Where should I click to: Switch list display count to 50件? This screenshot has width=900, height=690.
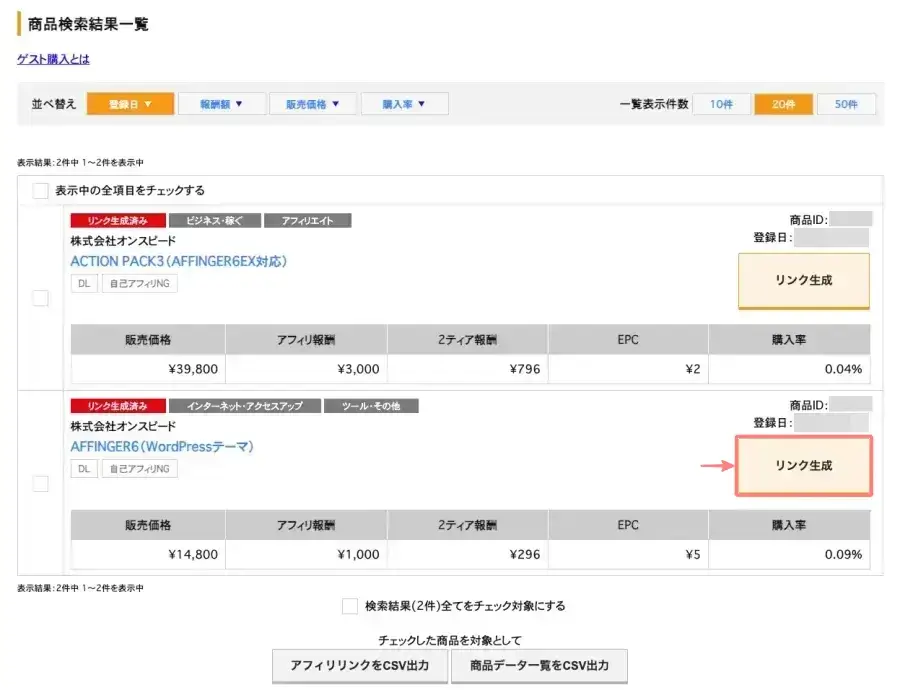845,103
